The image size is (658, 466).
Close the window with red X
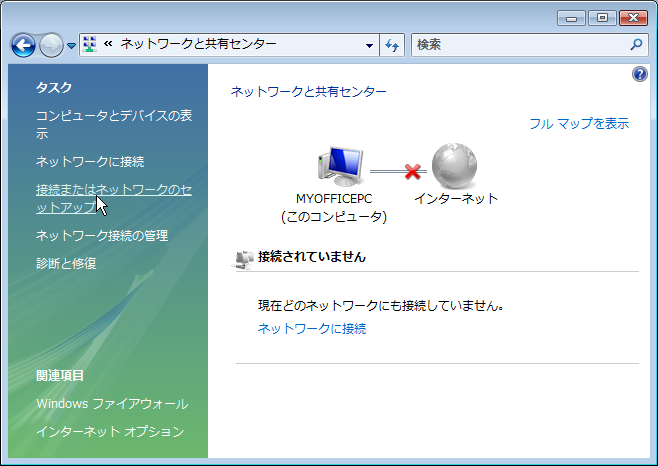click(633, 18)
